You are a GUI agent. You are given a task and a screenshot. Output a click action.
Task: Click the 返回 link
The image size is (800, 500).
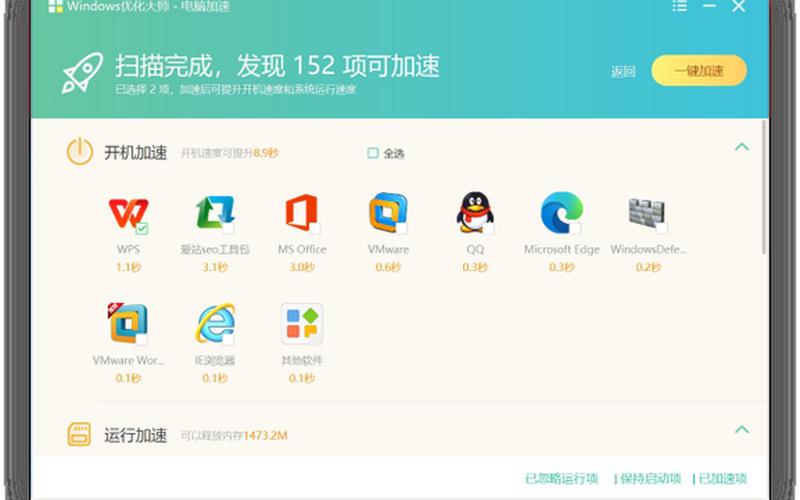623,71
